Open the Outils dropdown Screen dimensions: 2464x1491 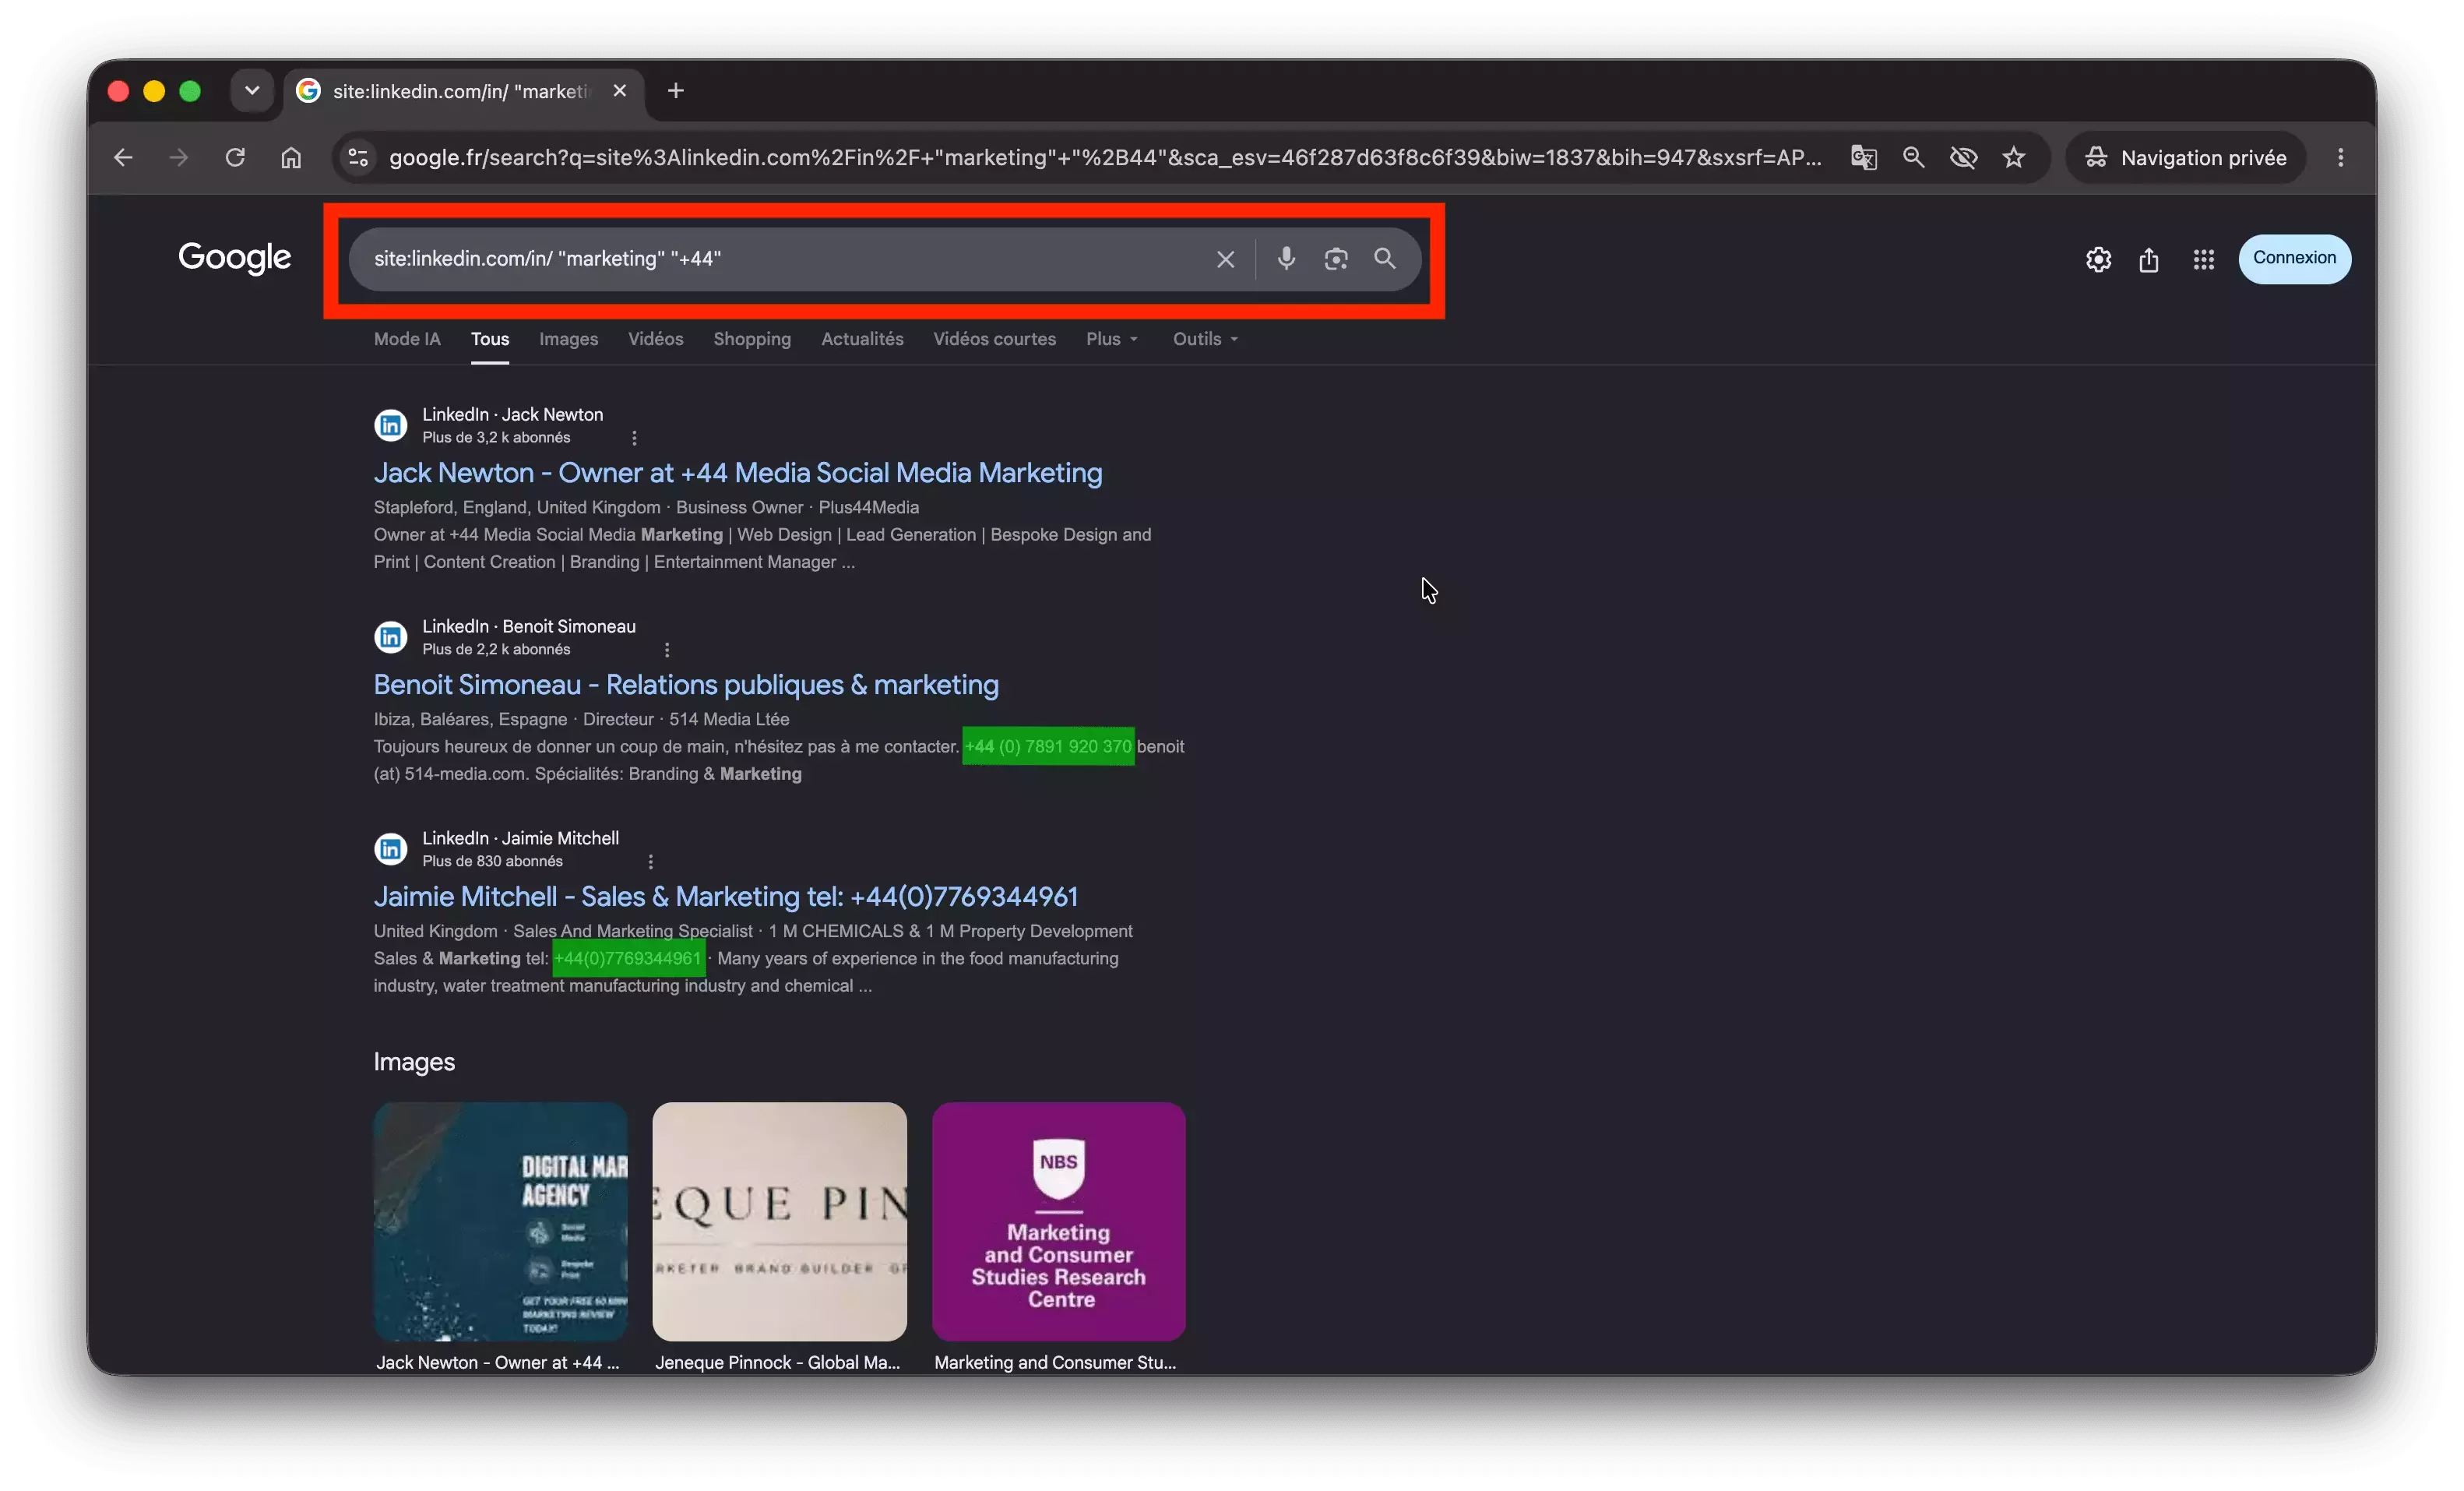[1205, 339]
